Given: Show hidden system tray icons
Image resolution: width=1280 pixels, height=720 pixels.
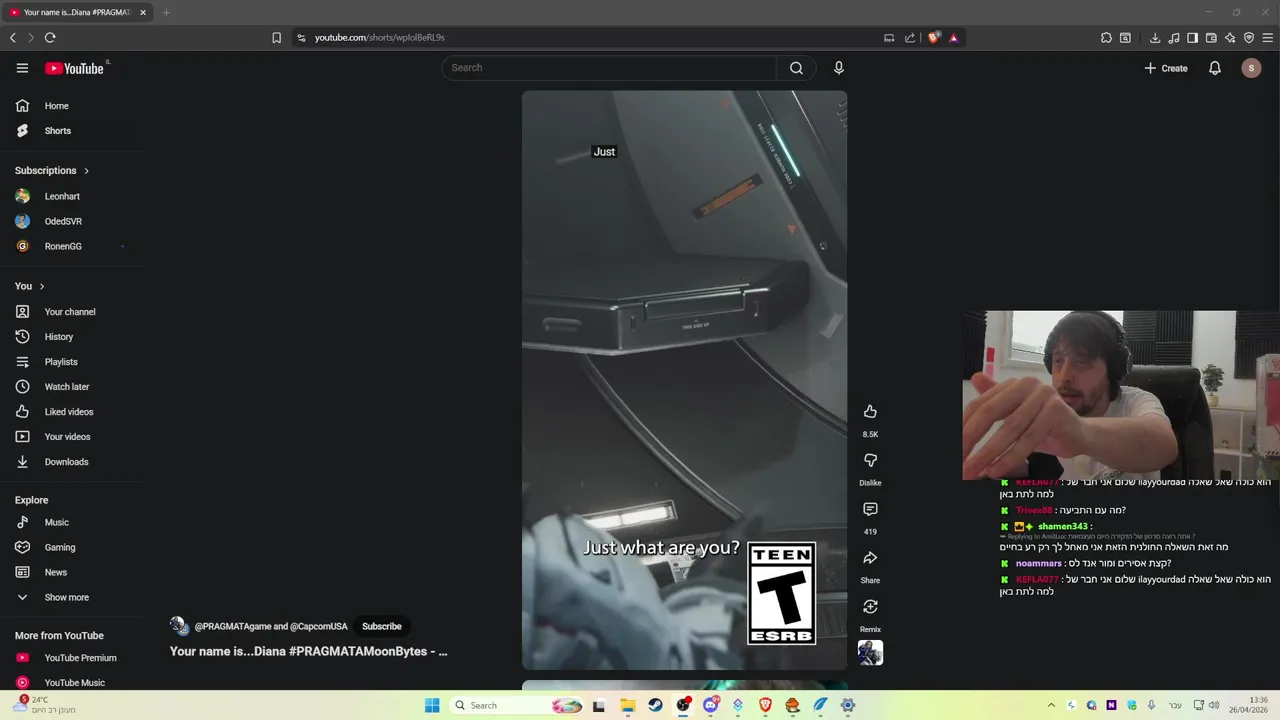Looking at the screenshot, I should coord(1051,705).
